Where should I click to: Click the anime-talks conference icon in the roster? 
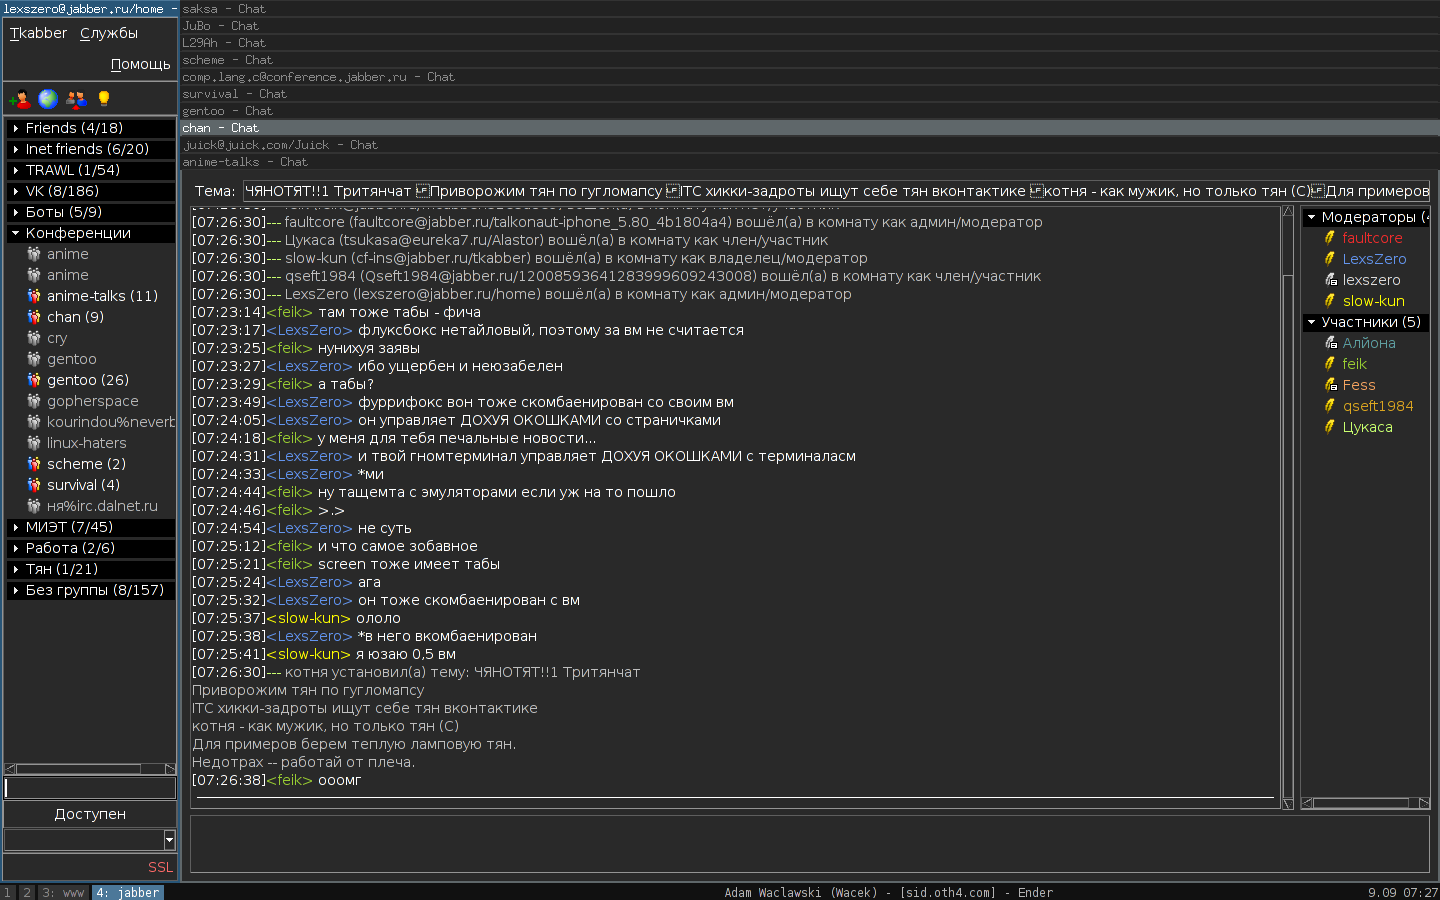coord(34,296)
